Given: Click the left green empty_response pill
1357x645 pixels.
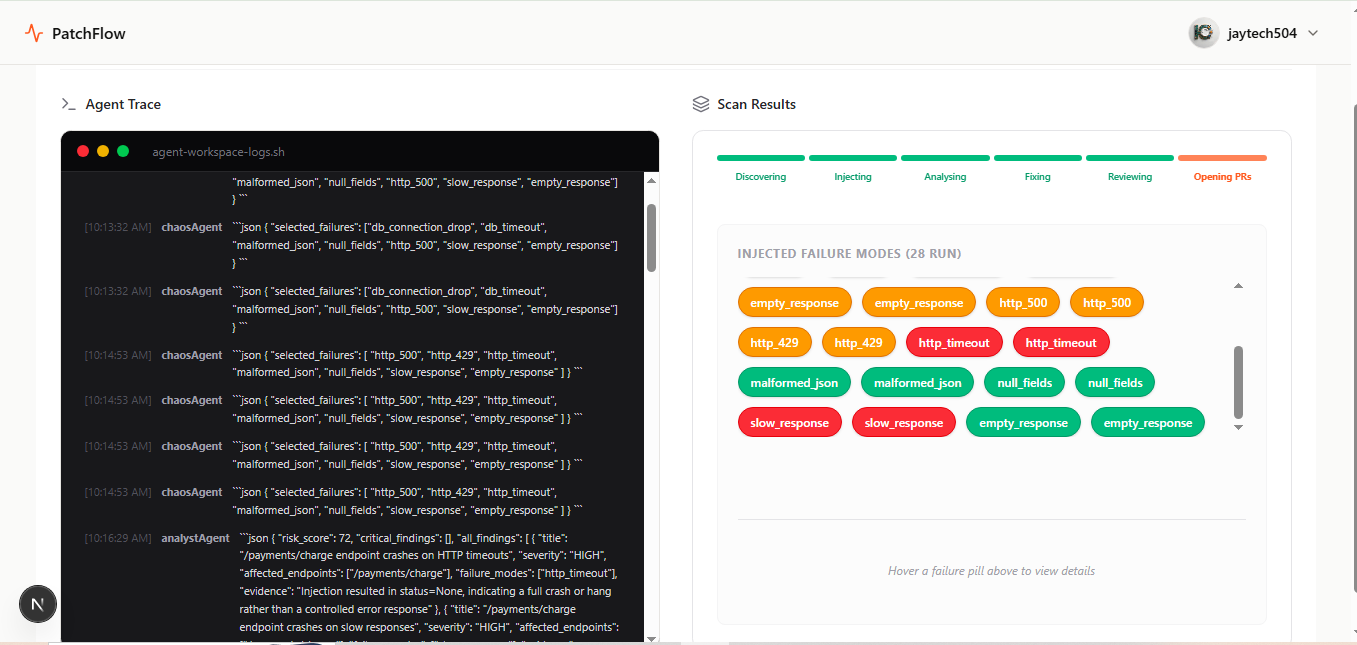Looking at the screenshot, I should tap(1023, 423).
